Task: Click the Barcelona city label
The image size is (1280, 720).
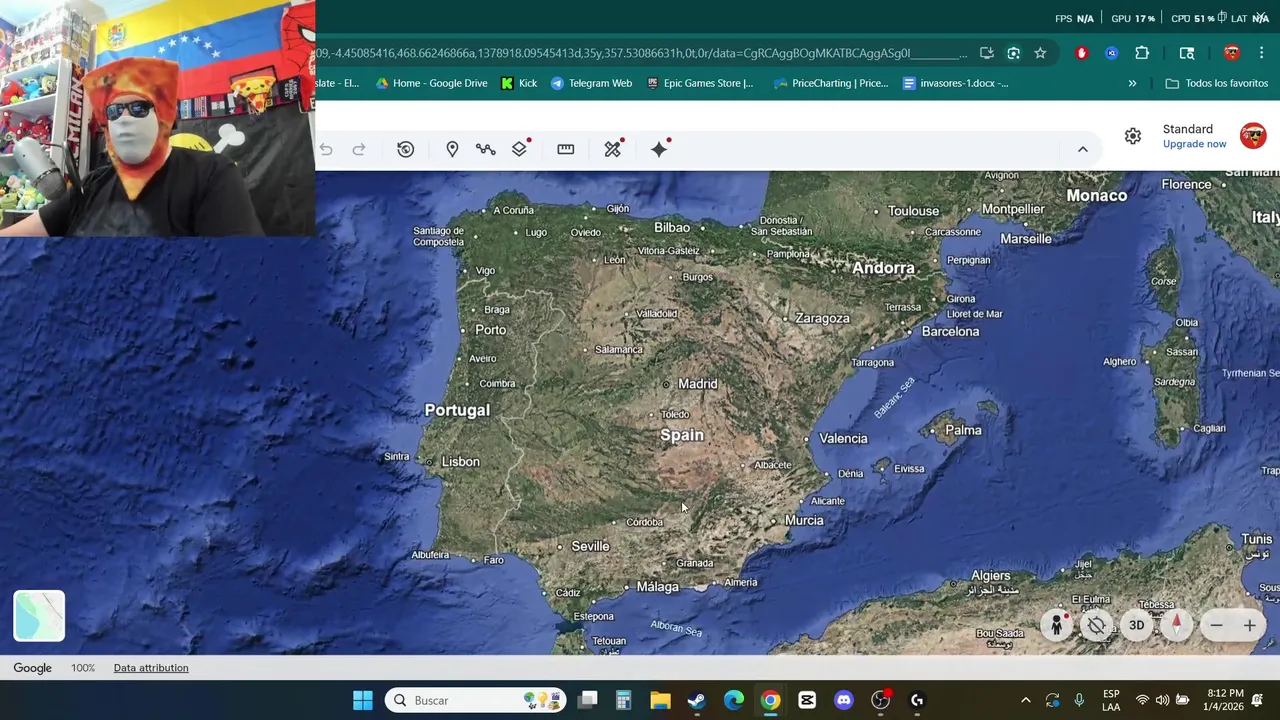Action: 950,331
